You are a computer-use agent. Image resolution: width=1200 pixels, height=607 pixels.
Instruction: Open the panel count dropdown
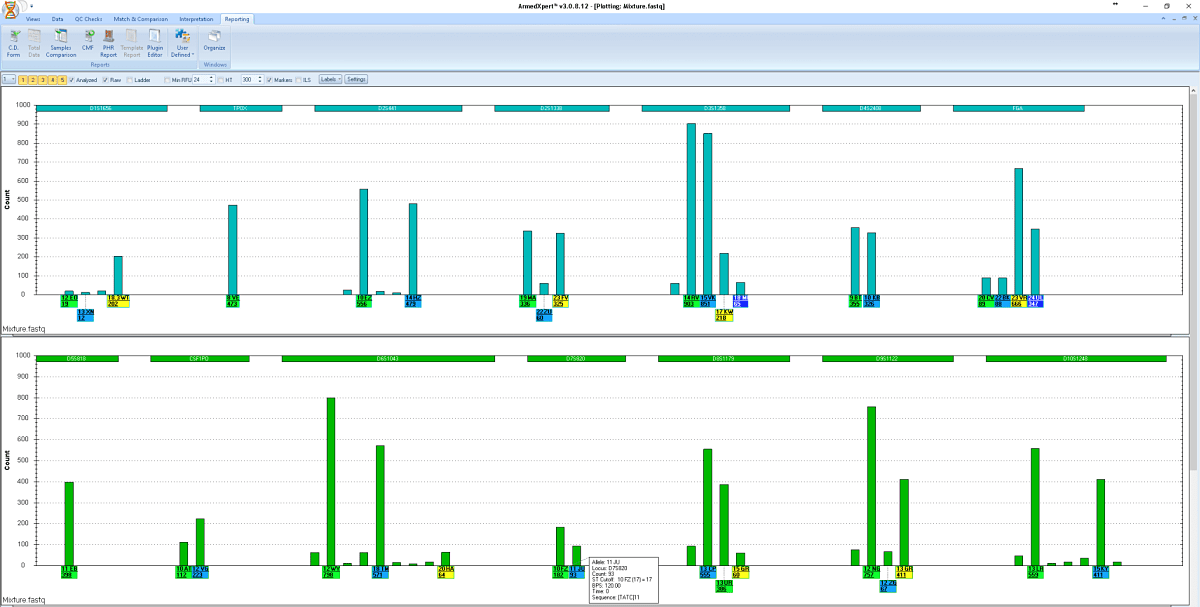[8, 79]
